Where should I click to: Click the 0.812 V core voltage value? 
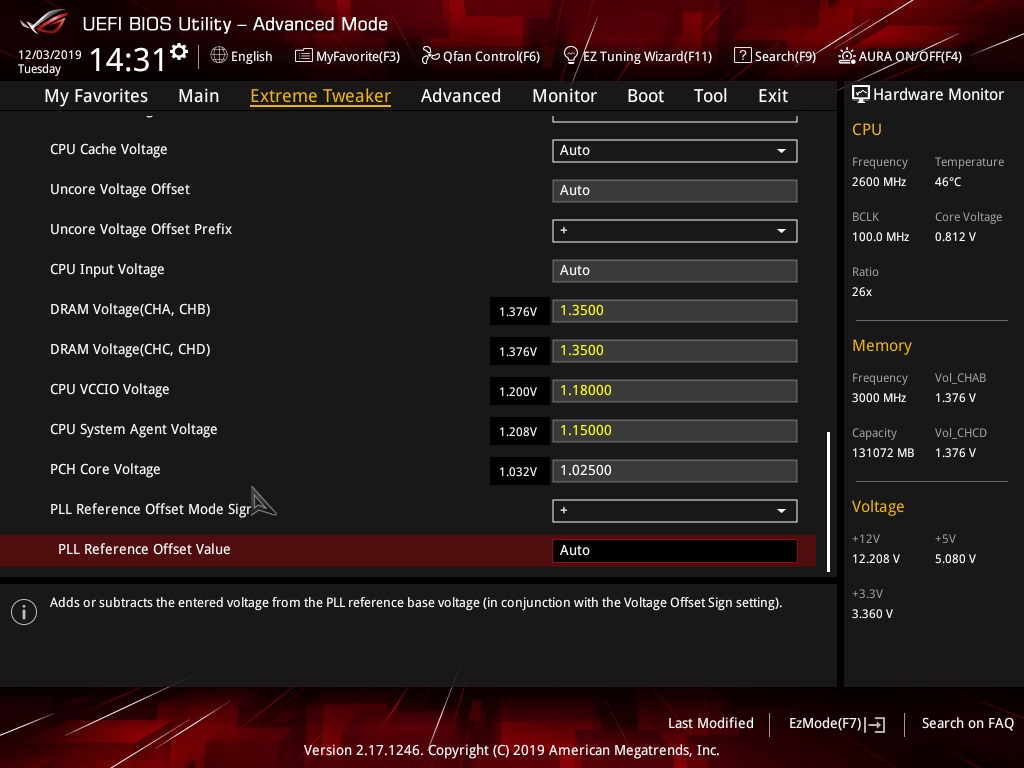click(955, 237)
